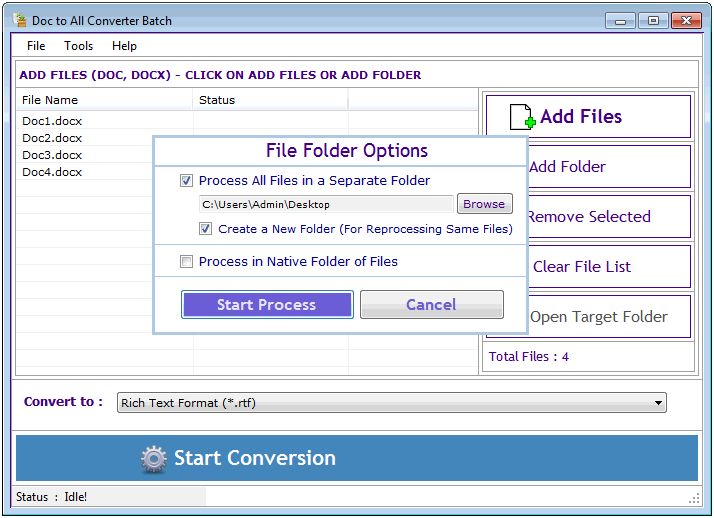Open the Help menu
The image size is (714, 518).
(x=124, y=46)
